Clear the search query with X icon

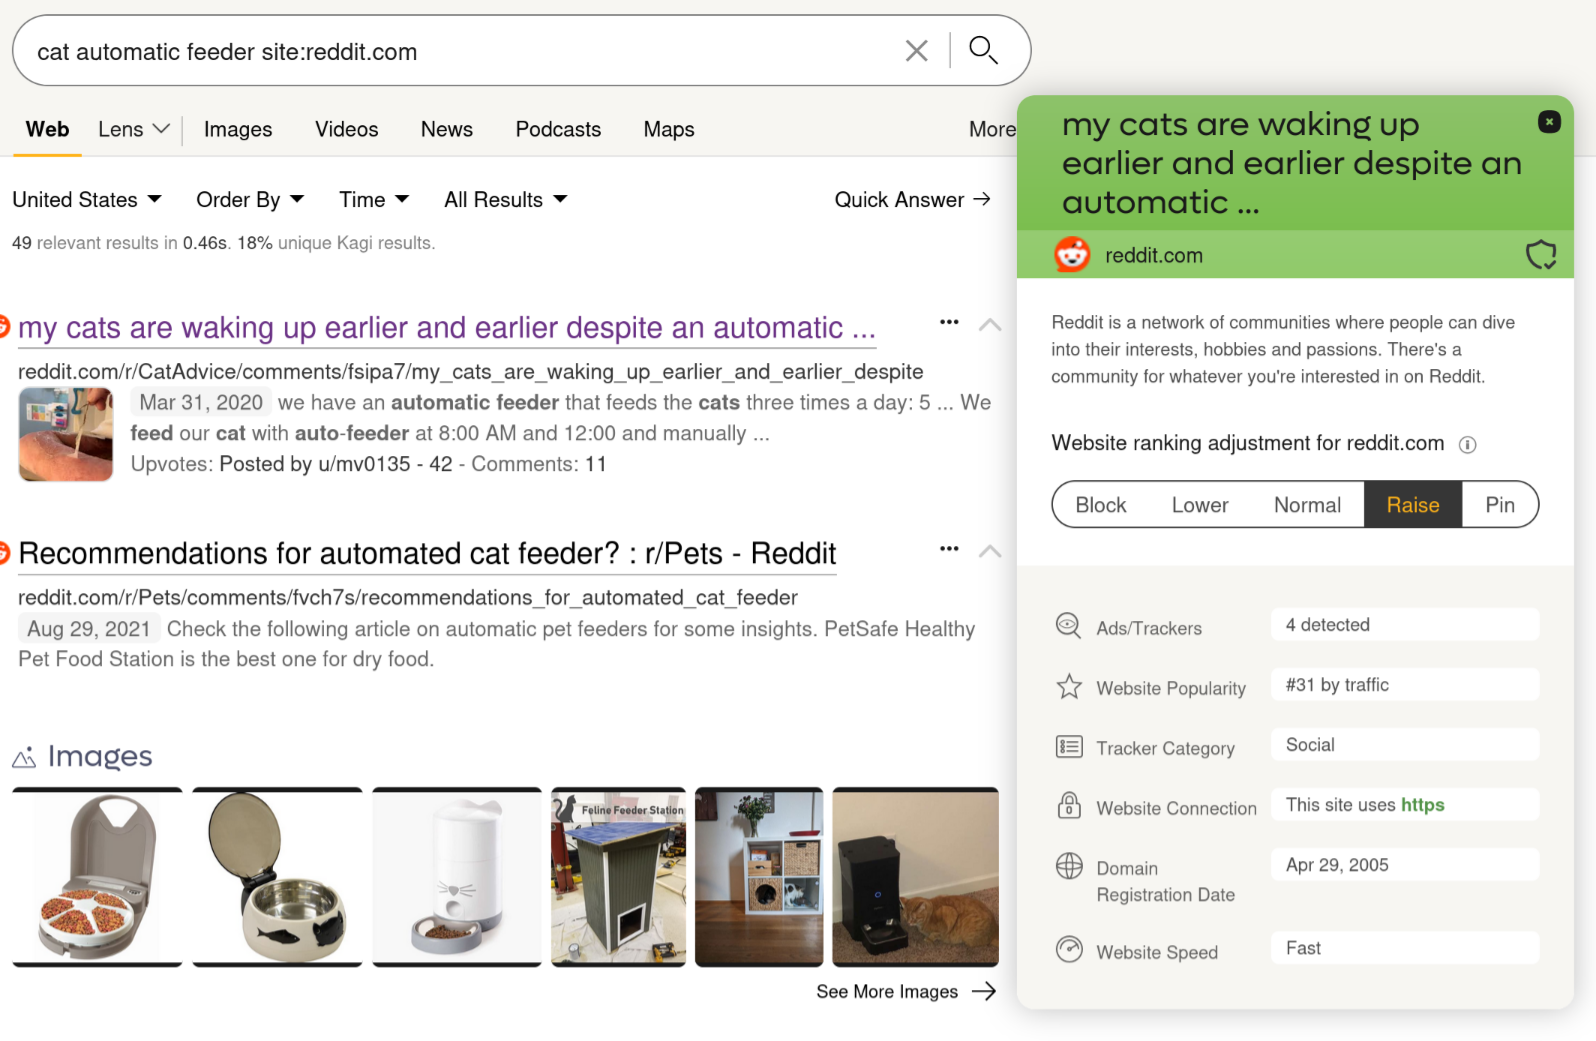[916, 51]
